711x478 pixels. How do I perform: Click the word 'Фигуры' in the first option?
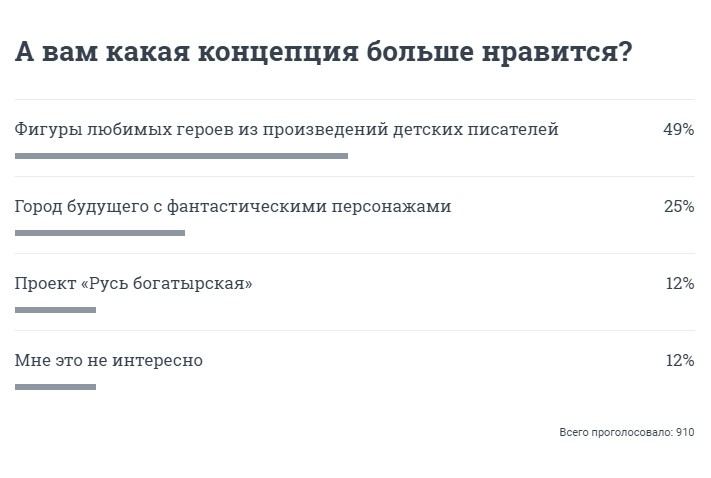(x=48, y=131)
